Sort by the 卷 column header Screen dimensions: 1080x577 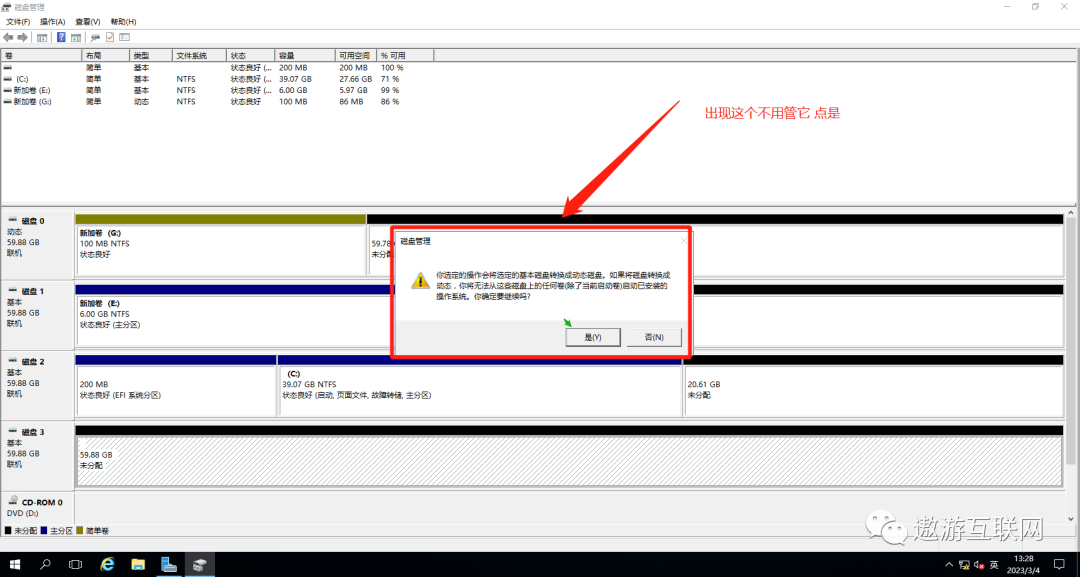[x=41, y=55]
